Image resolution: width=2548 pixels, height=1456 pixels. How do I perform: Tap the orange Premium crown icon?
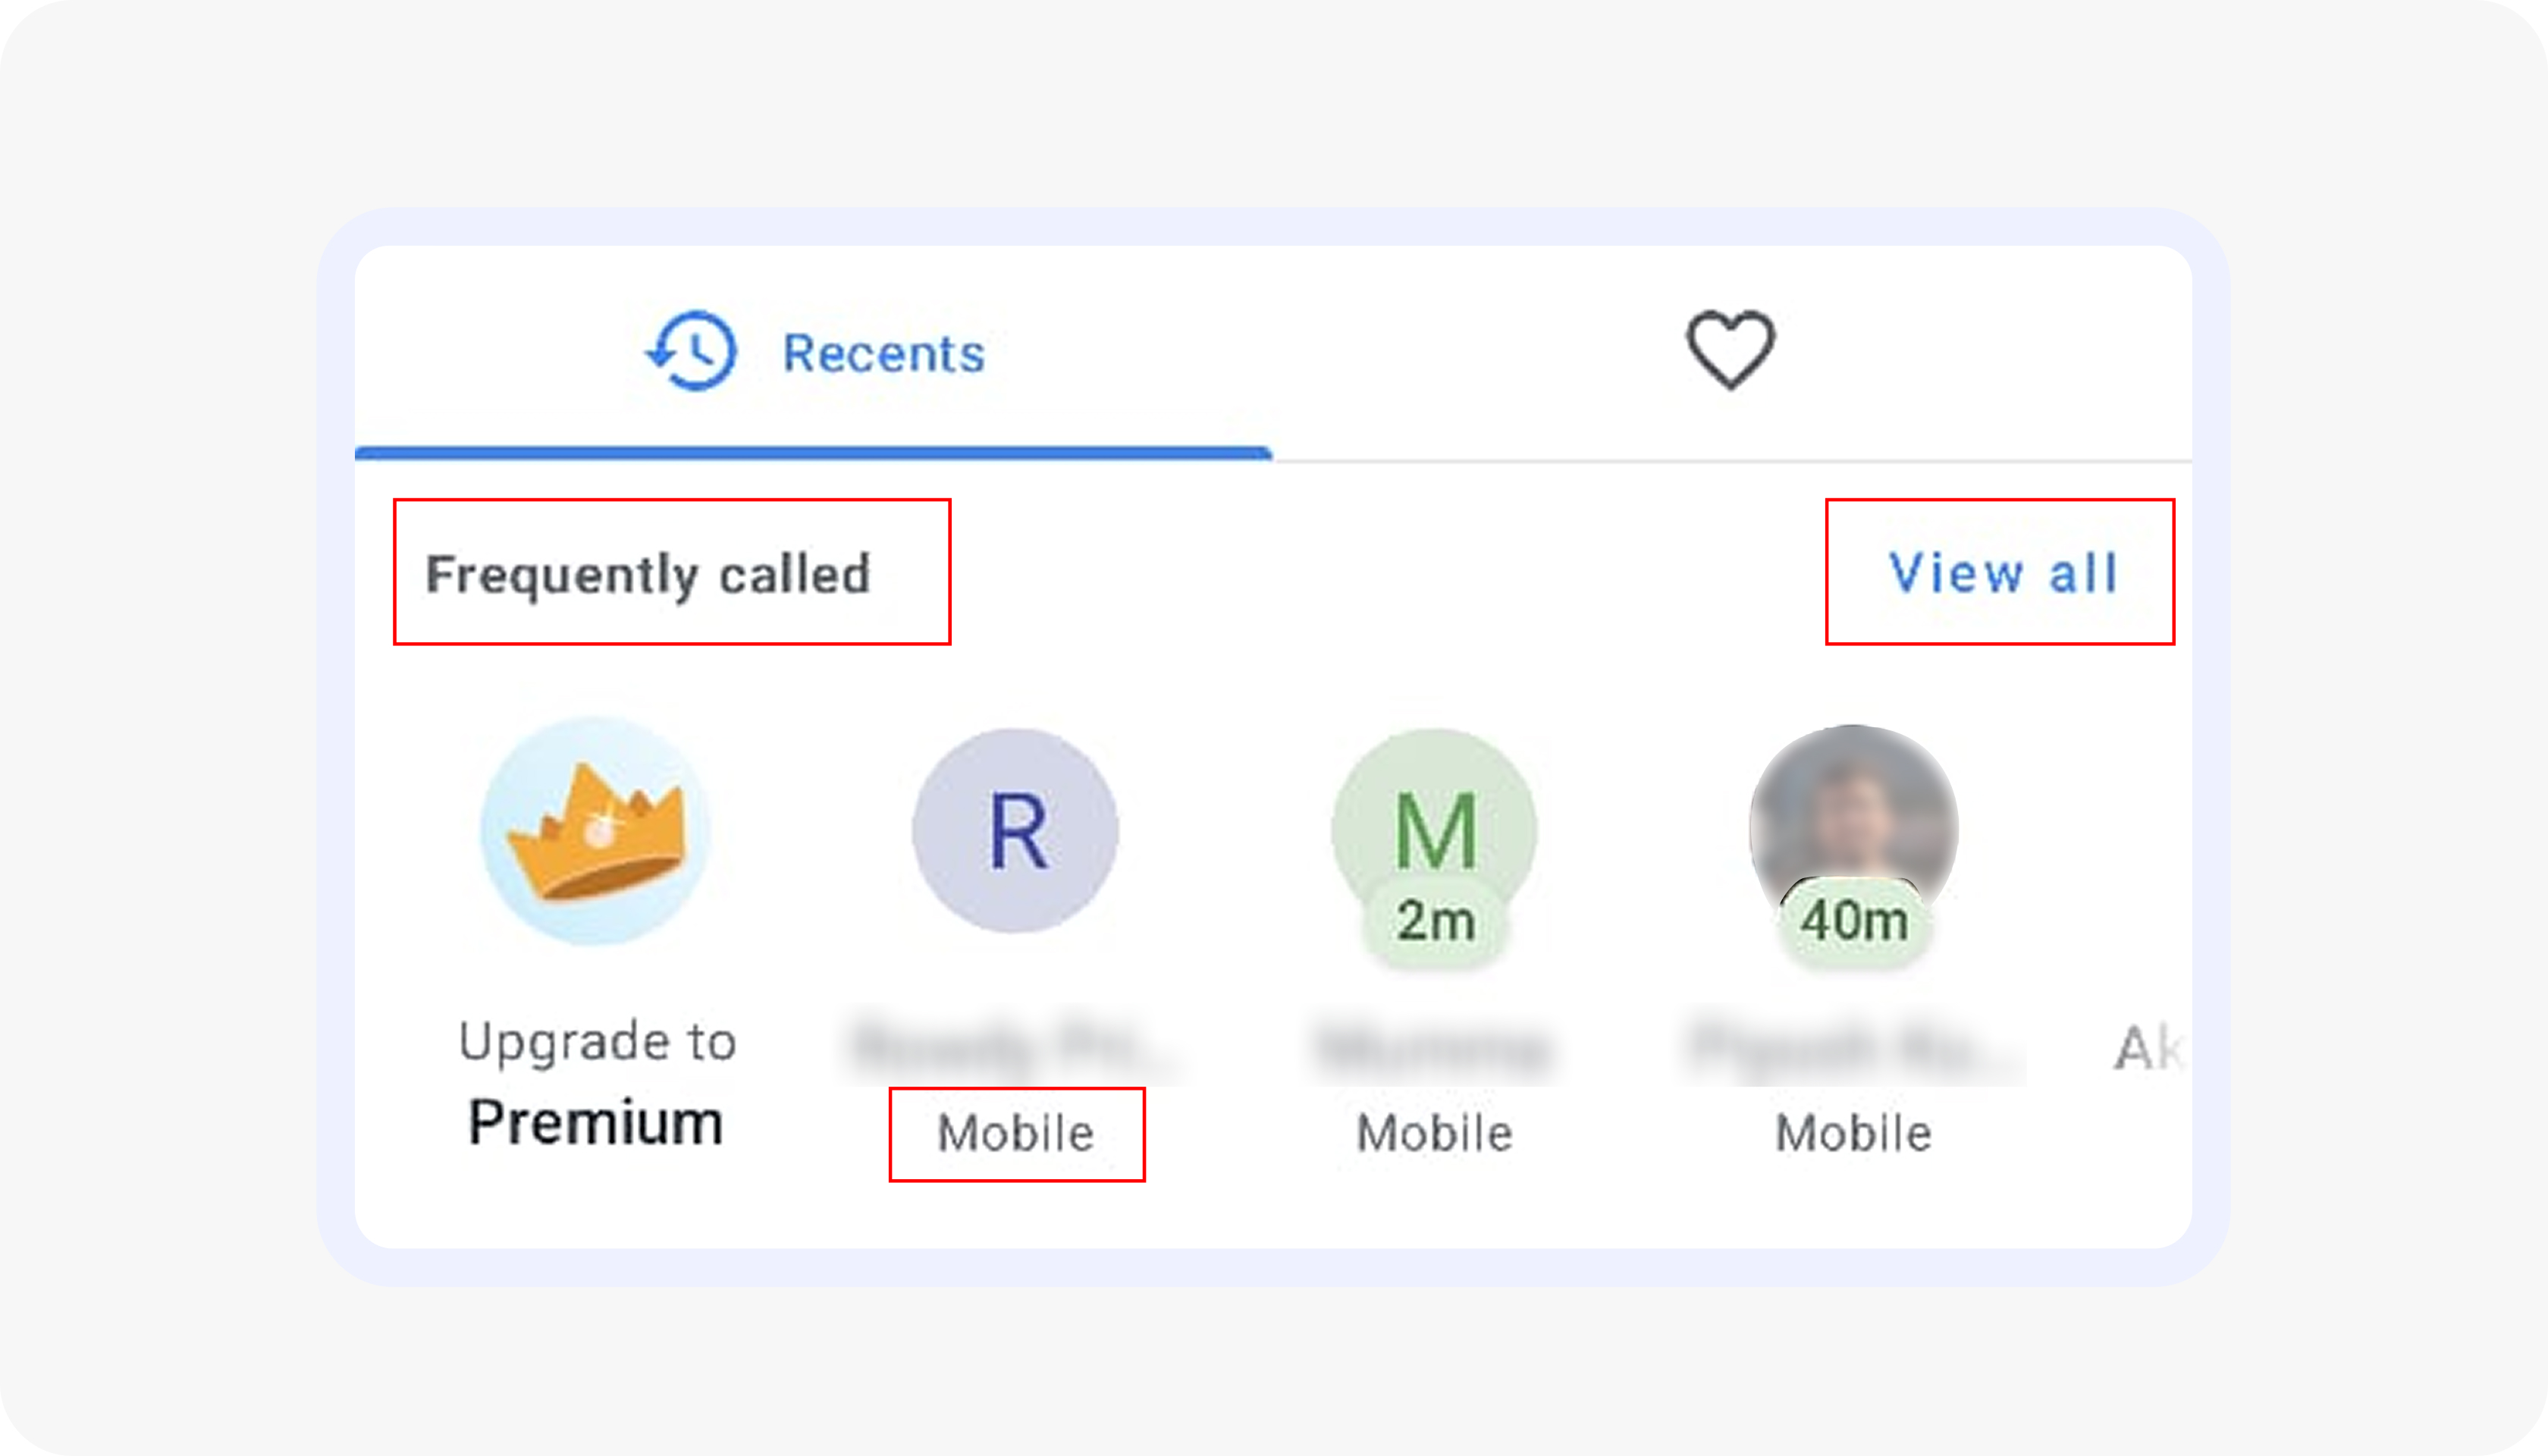pos(596,830)
